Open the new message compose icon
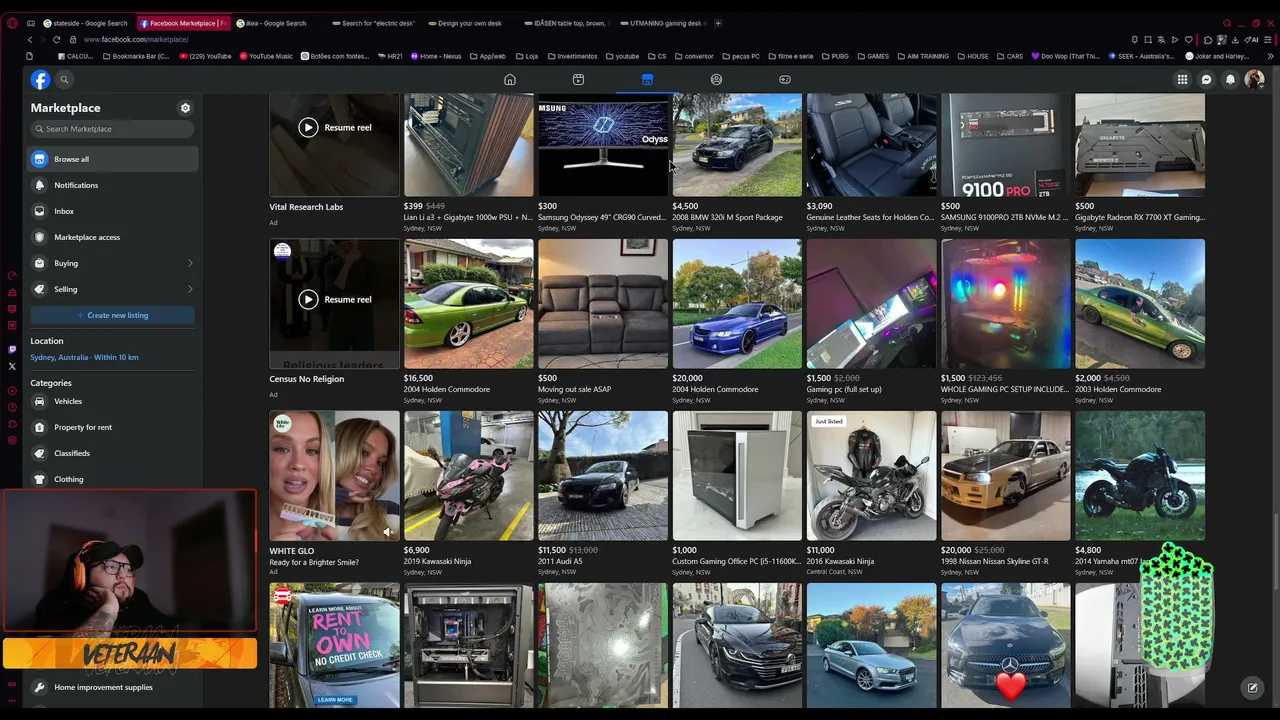The height and width of the screenshot is (720, 1280). coord(1252,688)
